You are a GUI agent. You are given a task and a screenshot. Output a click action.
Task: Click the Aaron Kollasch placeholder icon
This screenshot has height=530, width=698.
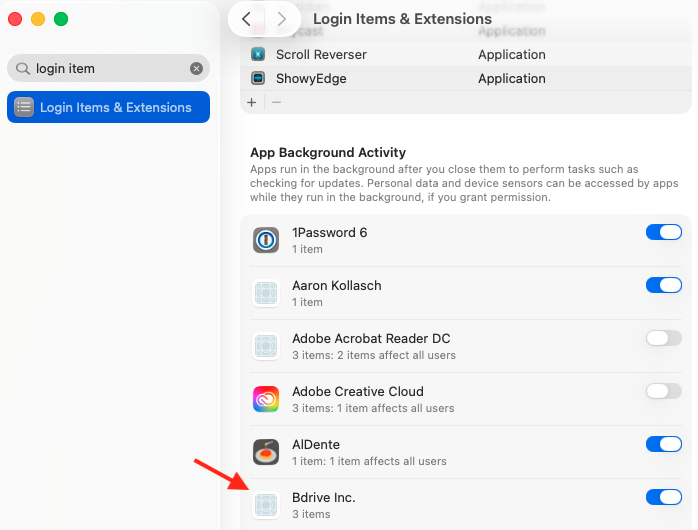tap(265, 293)
